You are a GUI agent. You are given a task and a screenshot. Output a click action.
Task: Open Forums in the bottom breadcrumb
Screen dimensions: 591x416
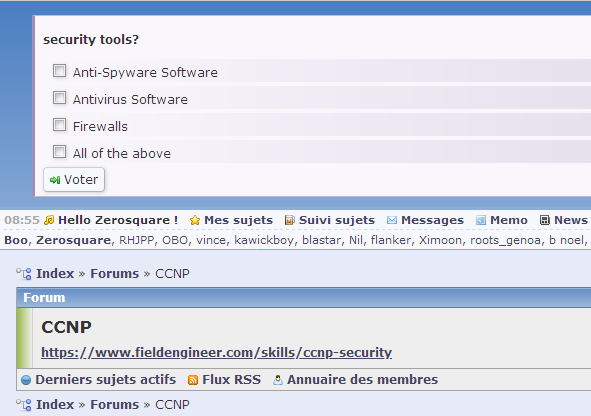(115, 405)
